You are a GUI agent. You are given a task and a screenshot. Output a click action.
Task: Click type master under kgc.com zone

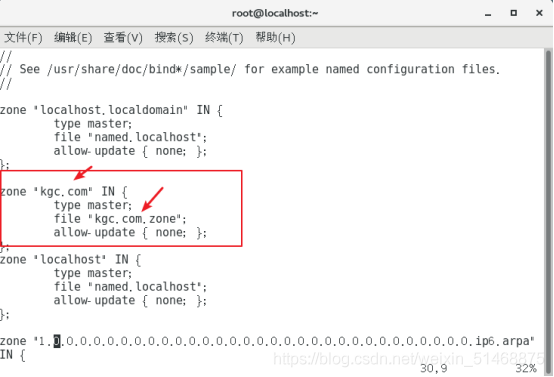click(x=93, y=205)
